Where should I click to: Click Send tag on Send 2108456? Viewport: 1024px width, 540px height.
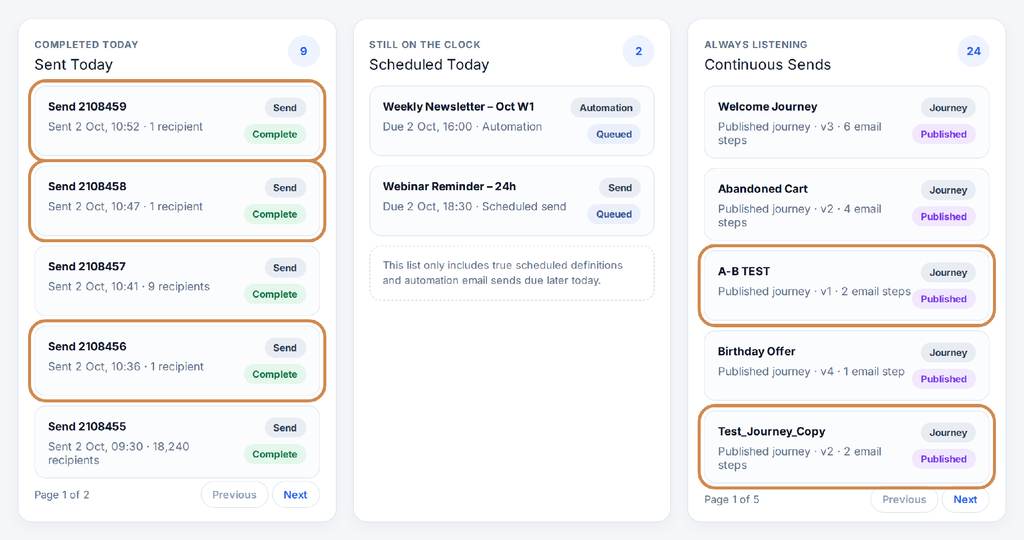[285, 348]
